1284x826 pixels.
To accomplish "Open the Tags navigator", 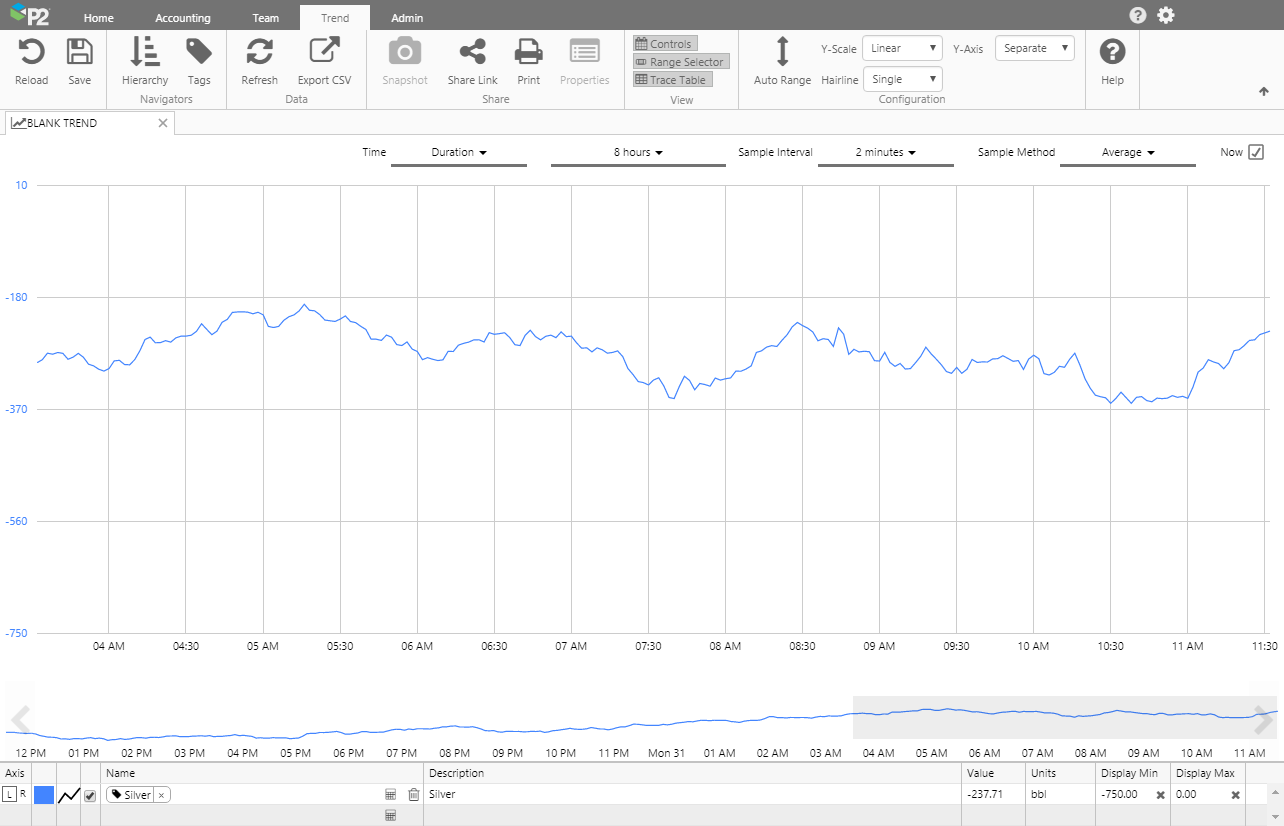I will (199, 52).
